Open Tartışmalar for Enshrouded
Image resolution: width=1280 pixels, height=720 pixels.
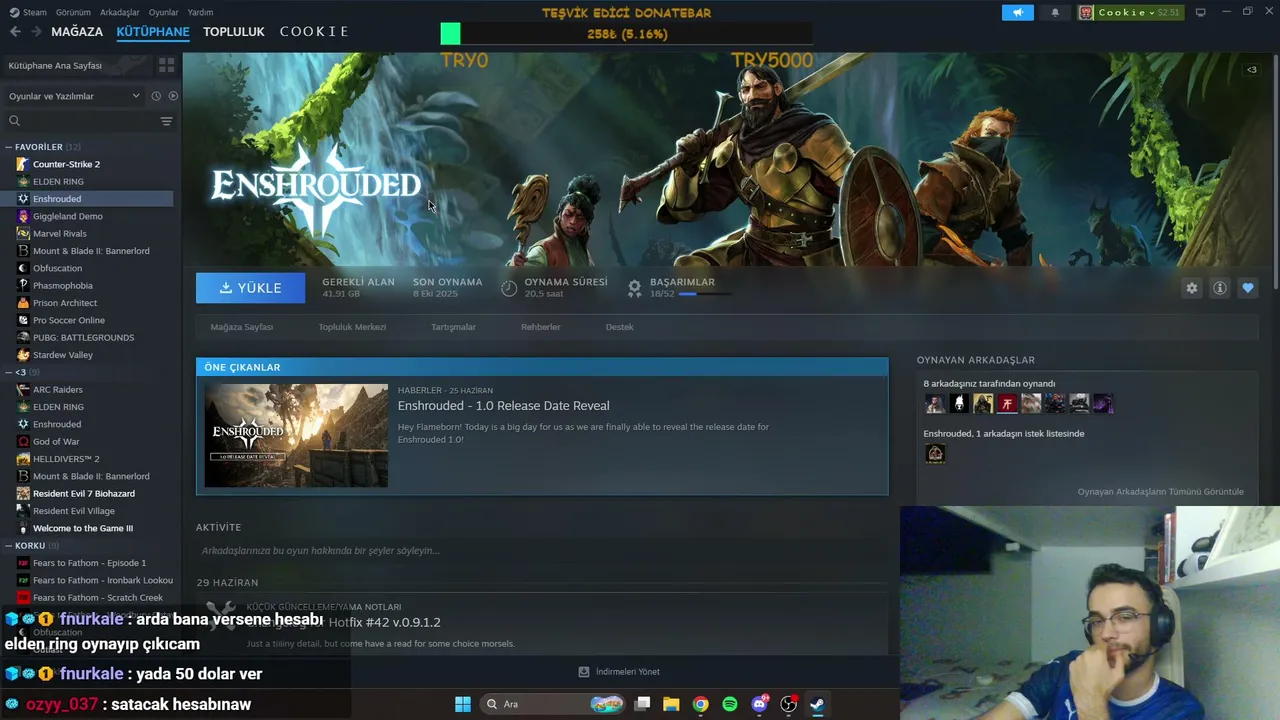[453, 327]
